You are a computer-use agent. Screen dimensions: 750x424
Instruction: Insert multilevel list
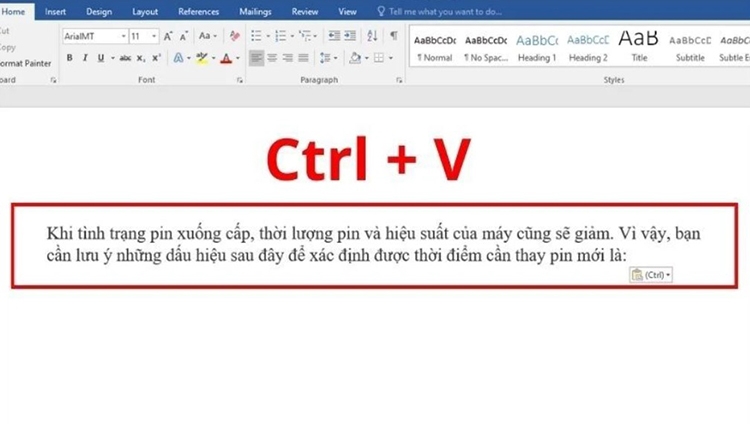305,36
